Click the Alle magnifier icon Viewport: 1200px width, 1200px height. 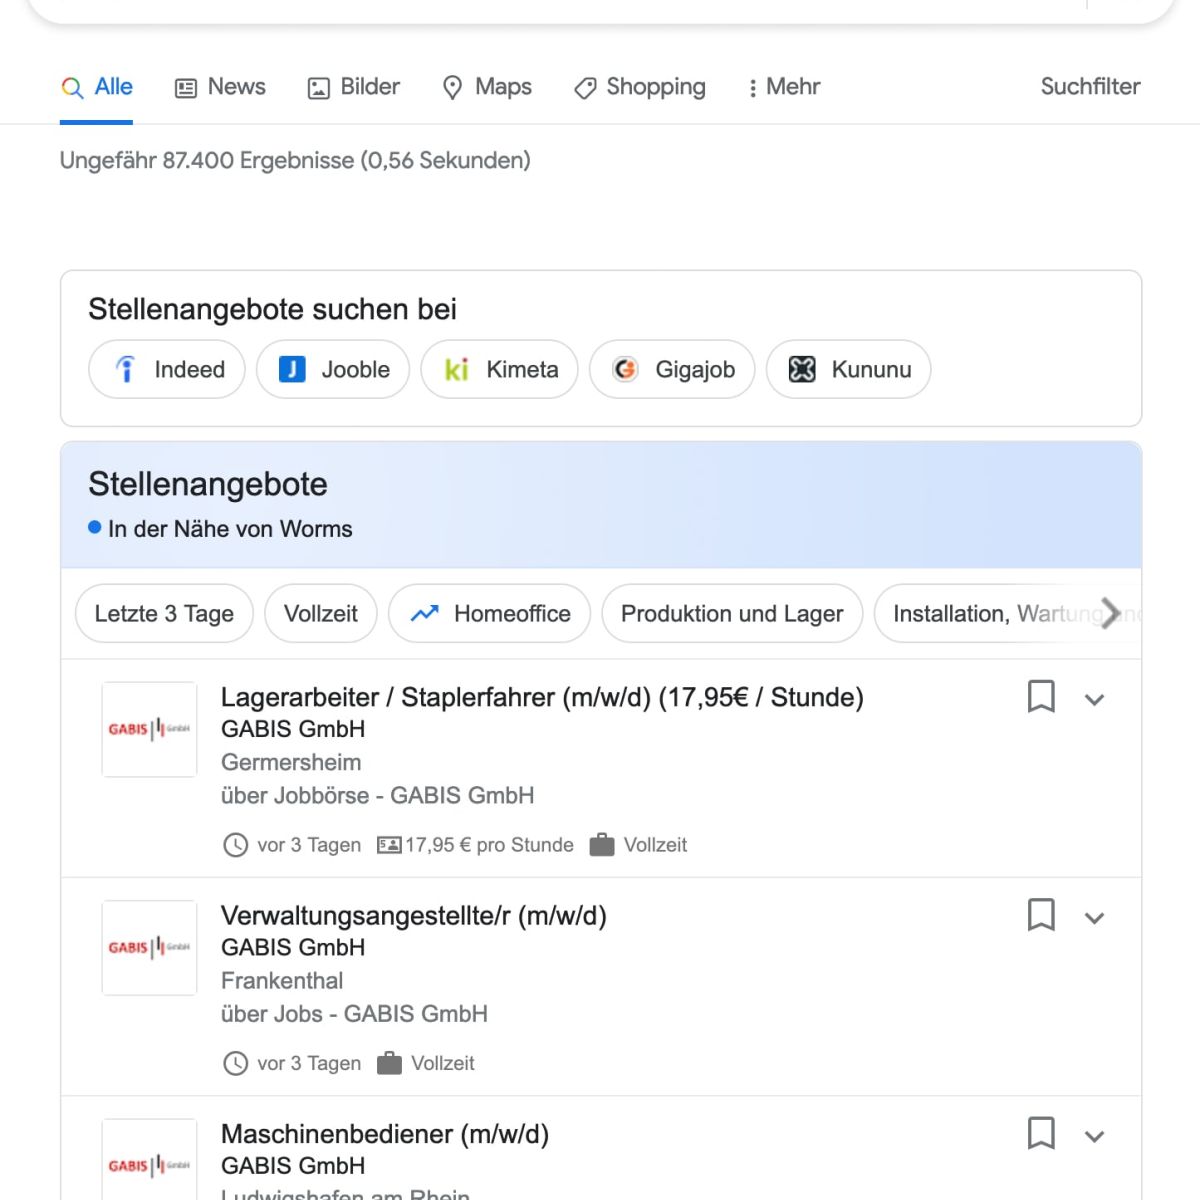click(72, 88)
